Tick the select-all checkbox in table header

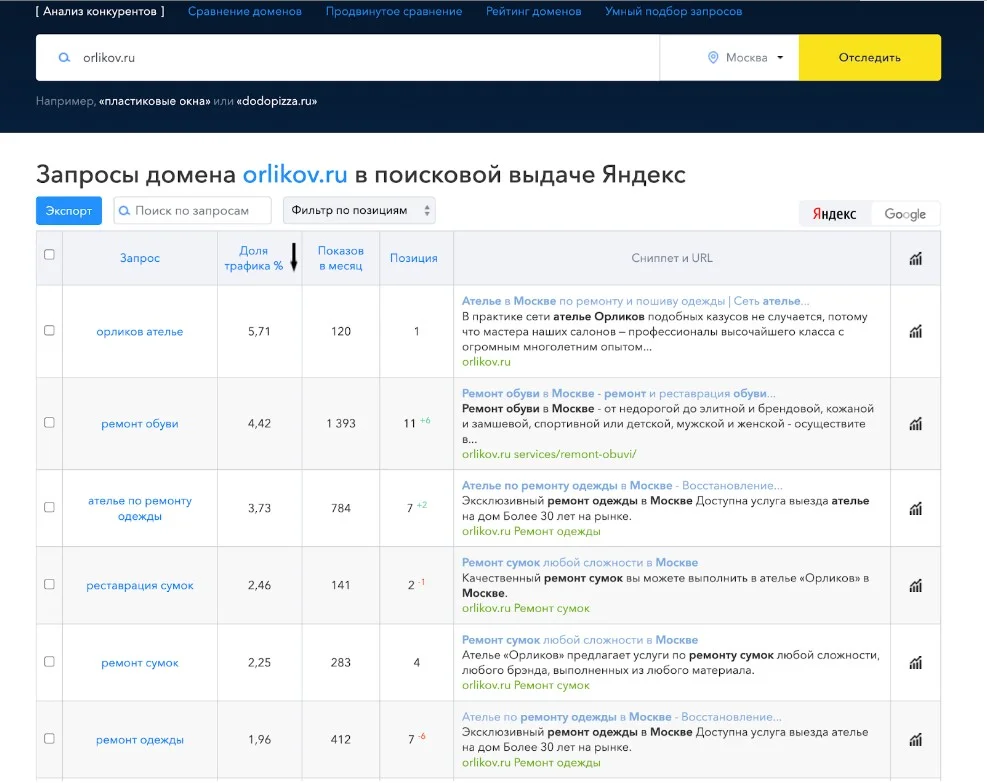49,254
